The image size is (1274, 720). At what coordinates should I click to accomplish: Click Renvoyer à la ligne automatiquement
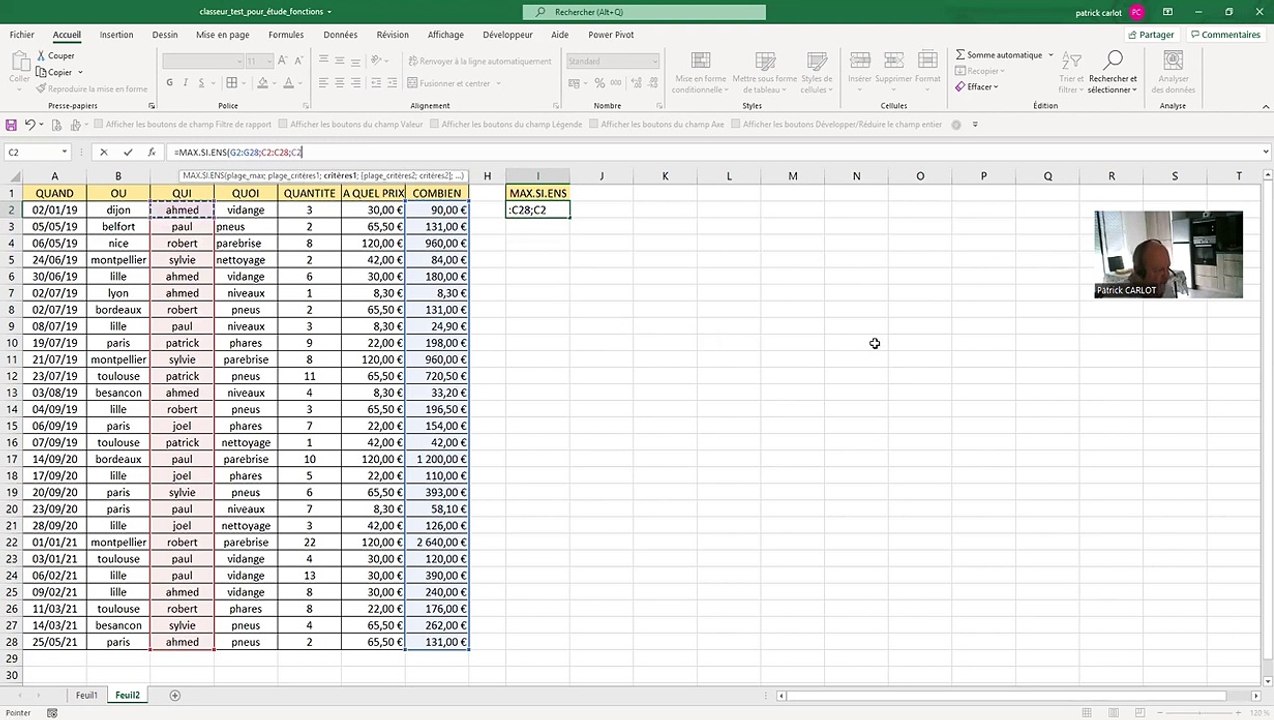479,61
